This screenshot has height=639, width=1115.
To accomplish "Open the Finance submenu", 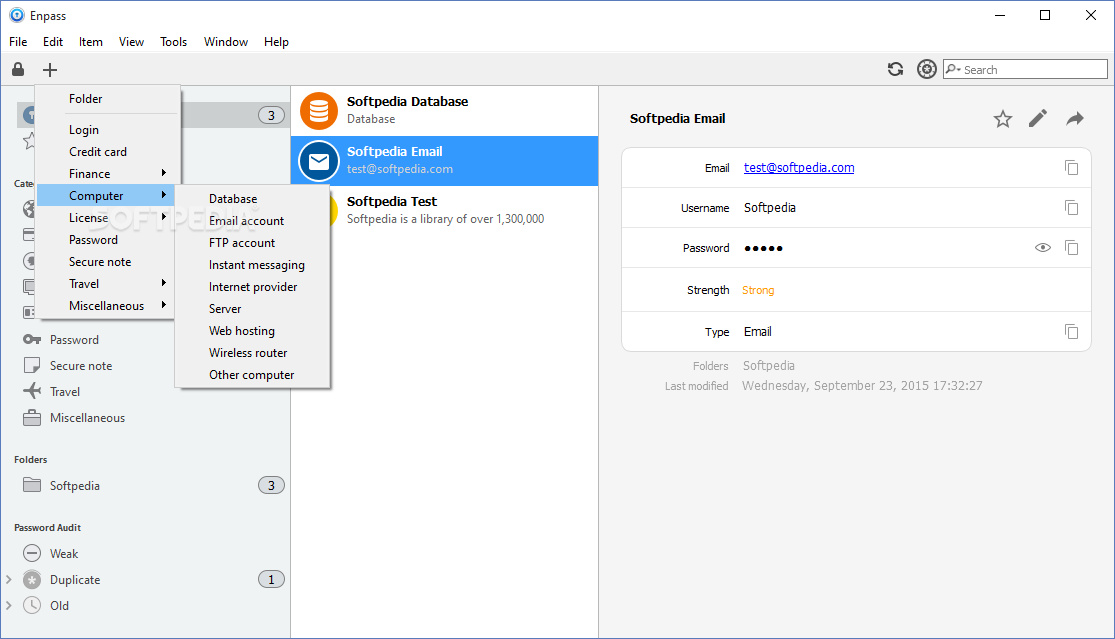I will tap(107, 173).
